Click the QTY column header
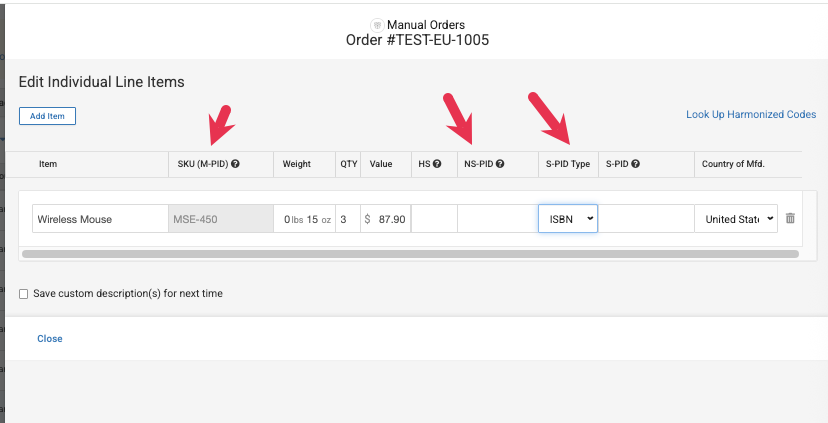The image size is (828, 423). pos(349,164)
